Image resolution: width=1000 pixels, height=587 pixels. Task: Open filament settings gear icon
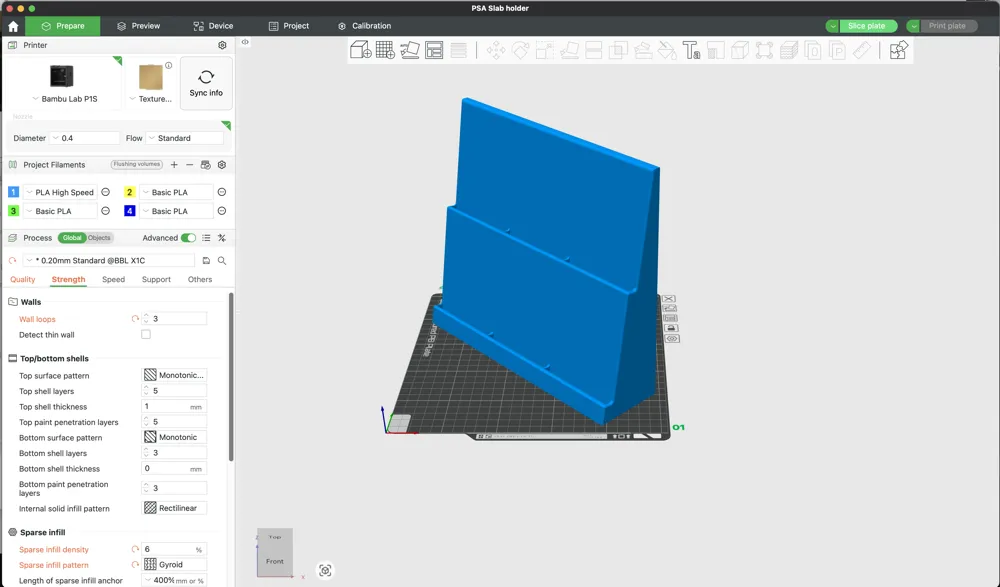point(222,165)
